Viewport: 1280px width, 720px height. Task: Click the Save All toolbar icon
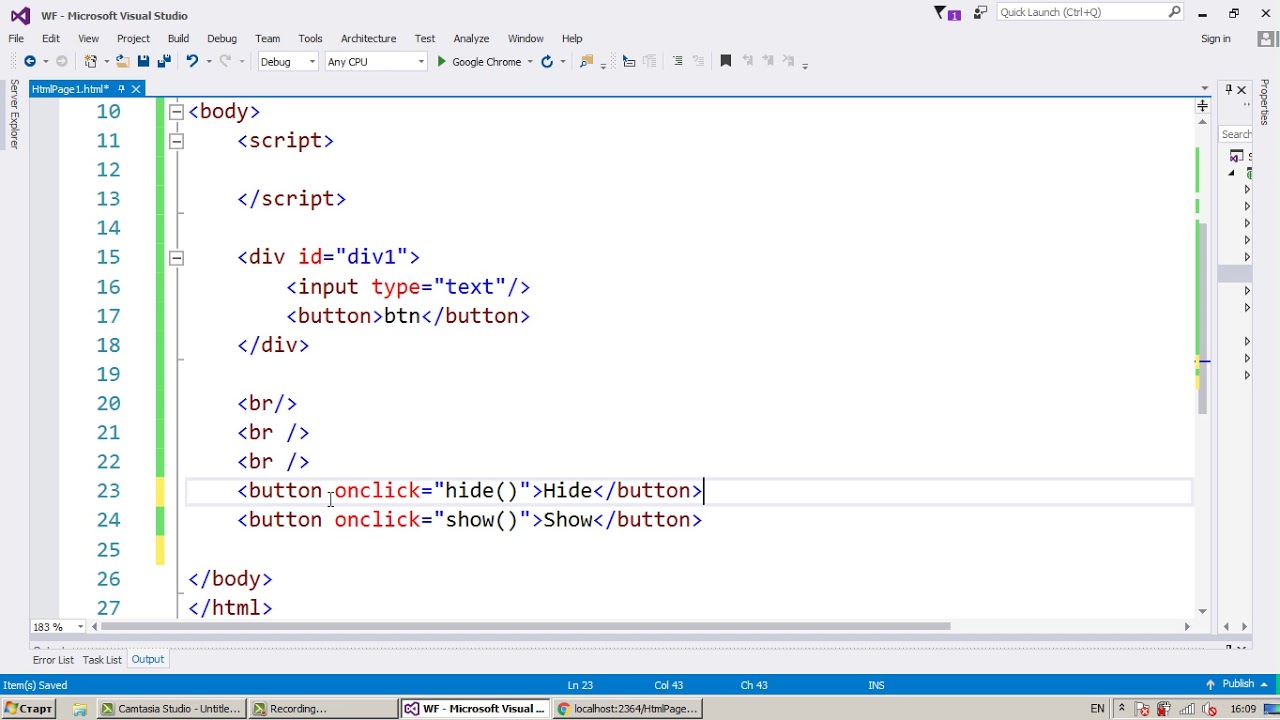tap(164, 62)
